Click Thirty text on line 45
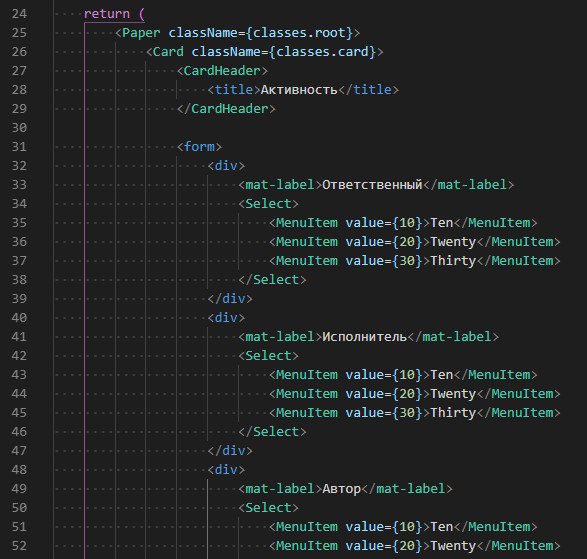Screen dimensions: 587x559 (453, 413)
